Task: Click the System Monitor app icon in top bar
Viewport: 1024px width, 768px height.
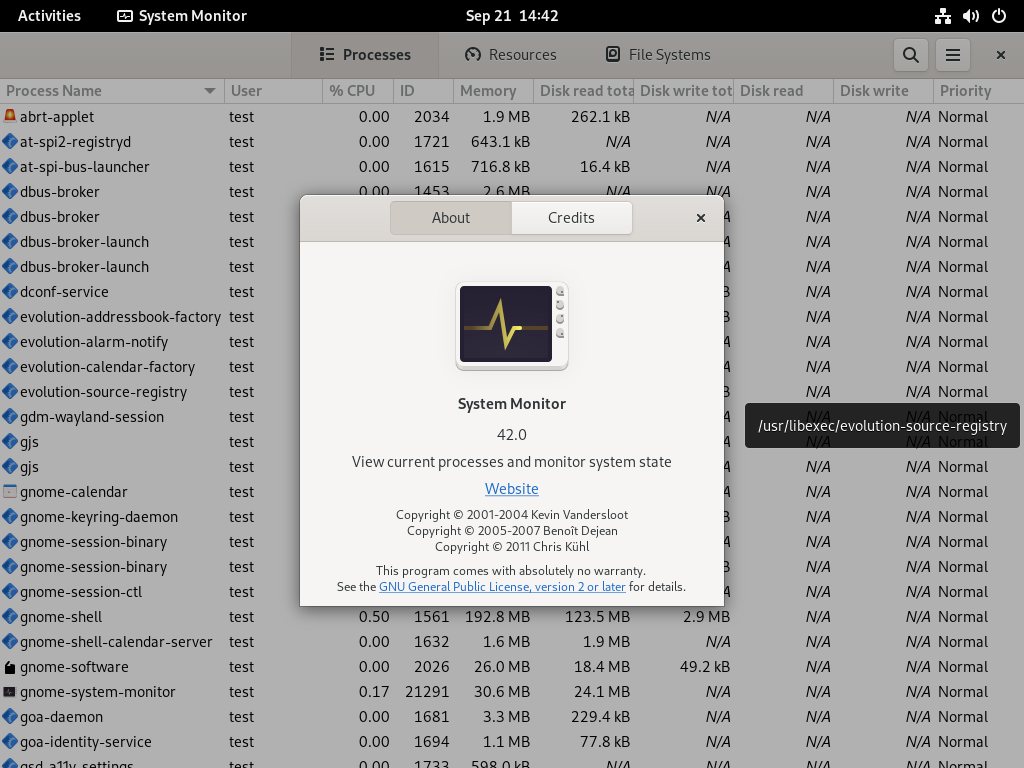Action: [x=125, y=16]
